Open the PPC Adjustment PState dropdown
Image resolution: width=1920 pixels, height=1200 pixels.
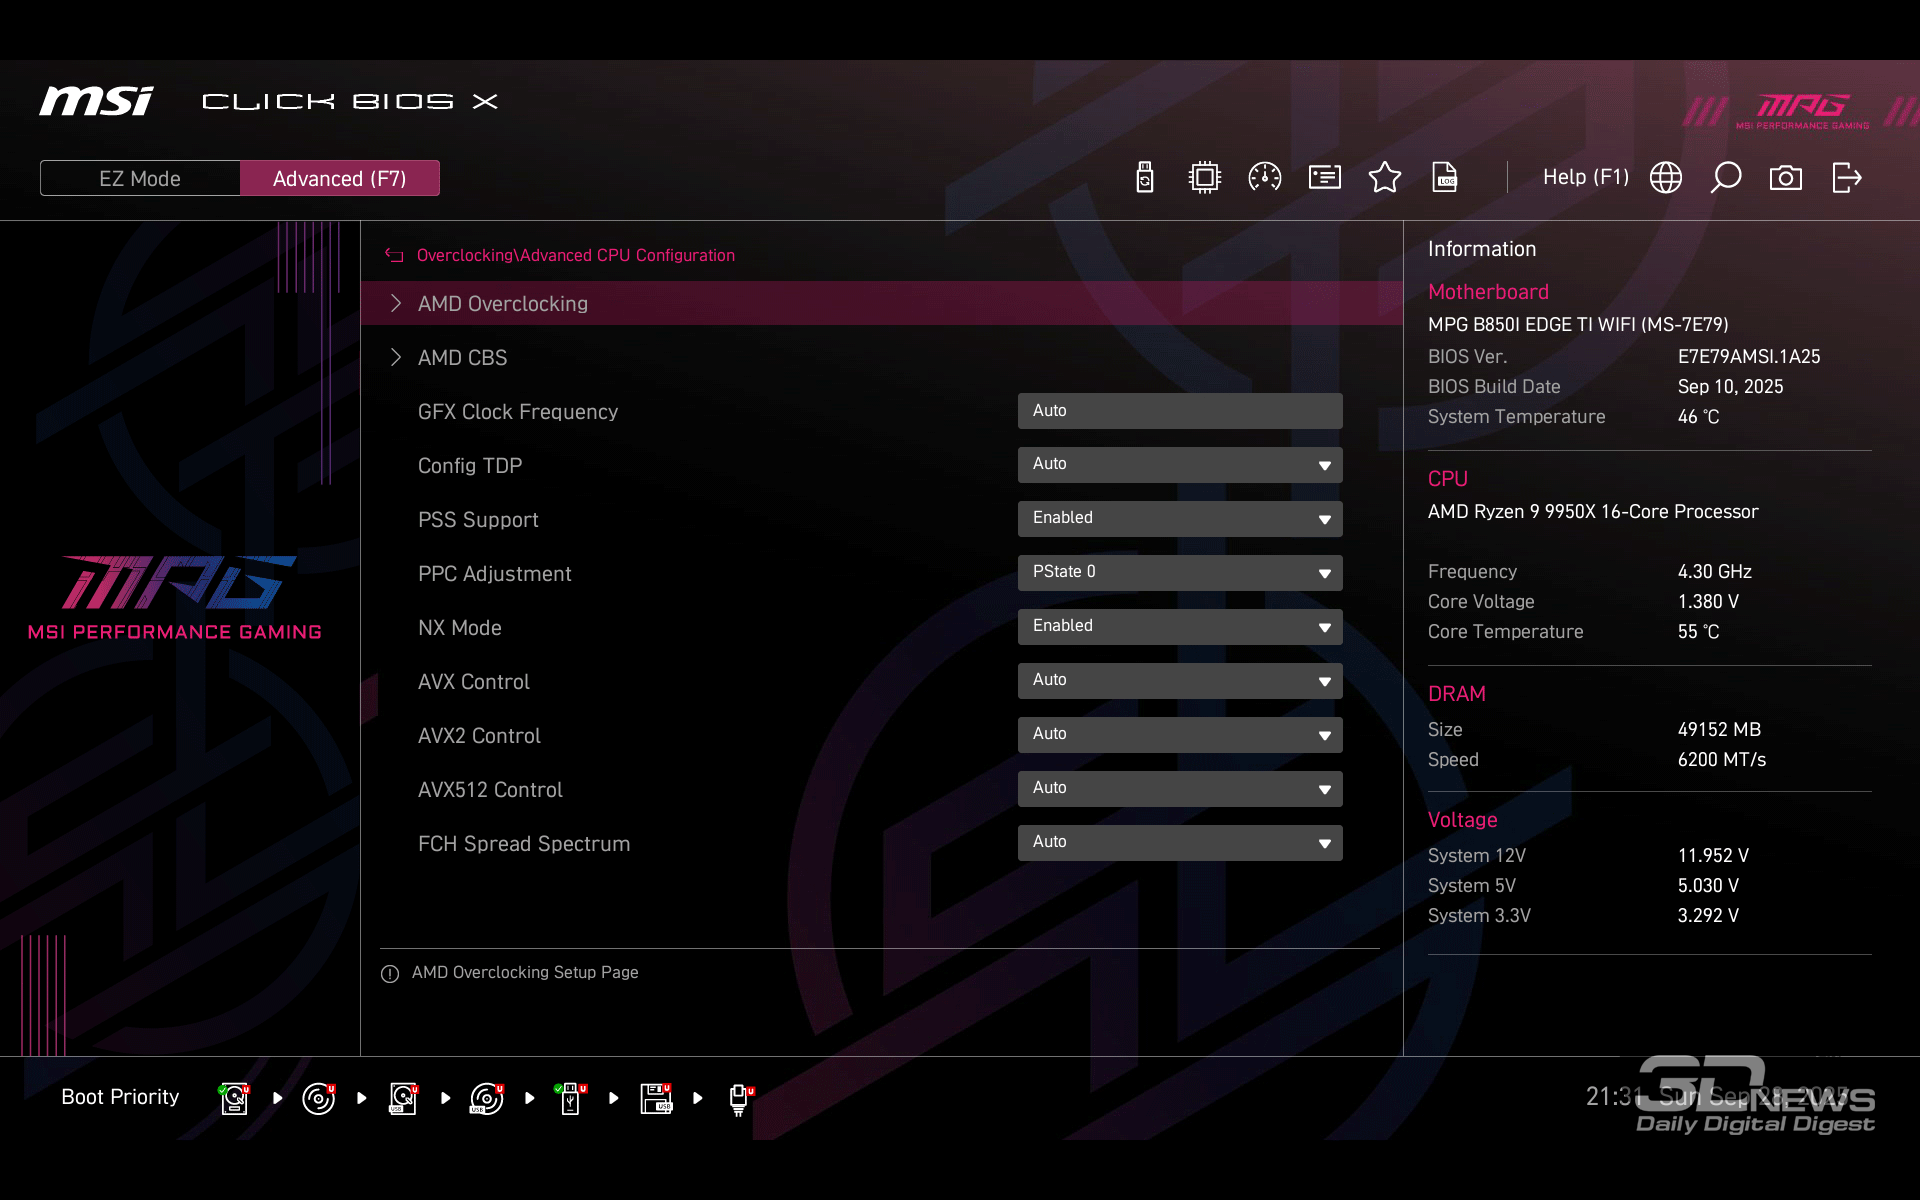pyautogui.click(x=1179, y=572)
